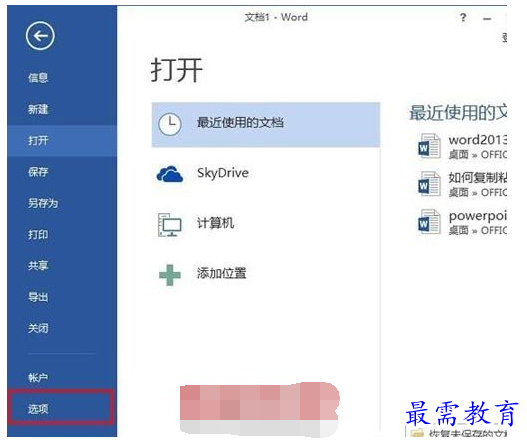This screenshot has width=527, height=445.
Task: Open 选项 at sidebar bottom
Action: click(61, 407)
